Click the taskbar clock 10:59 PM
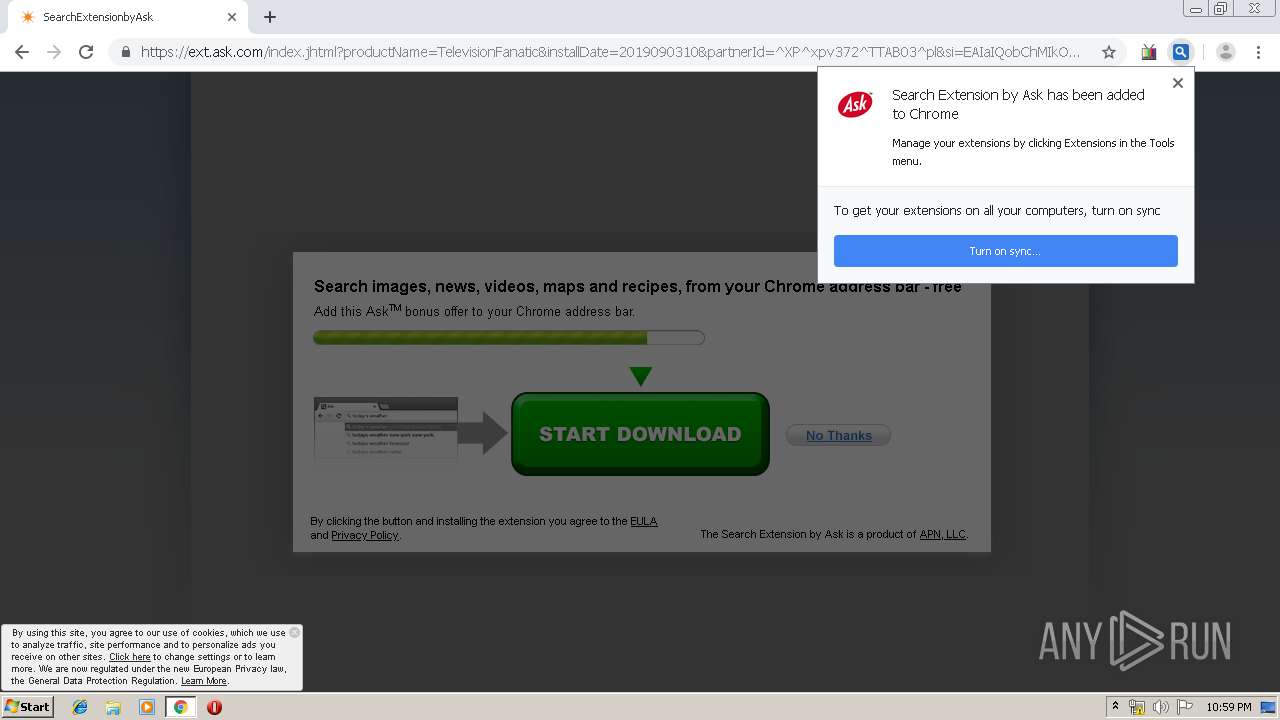Image resolution: width=1280 pixels, height=720 pixels. tap(1229, 707)
